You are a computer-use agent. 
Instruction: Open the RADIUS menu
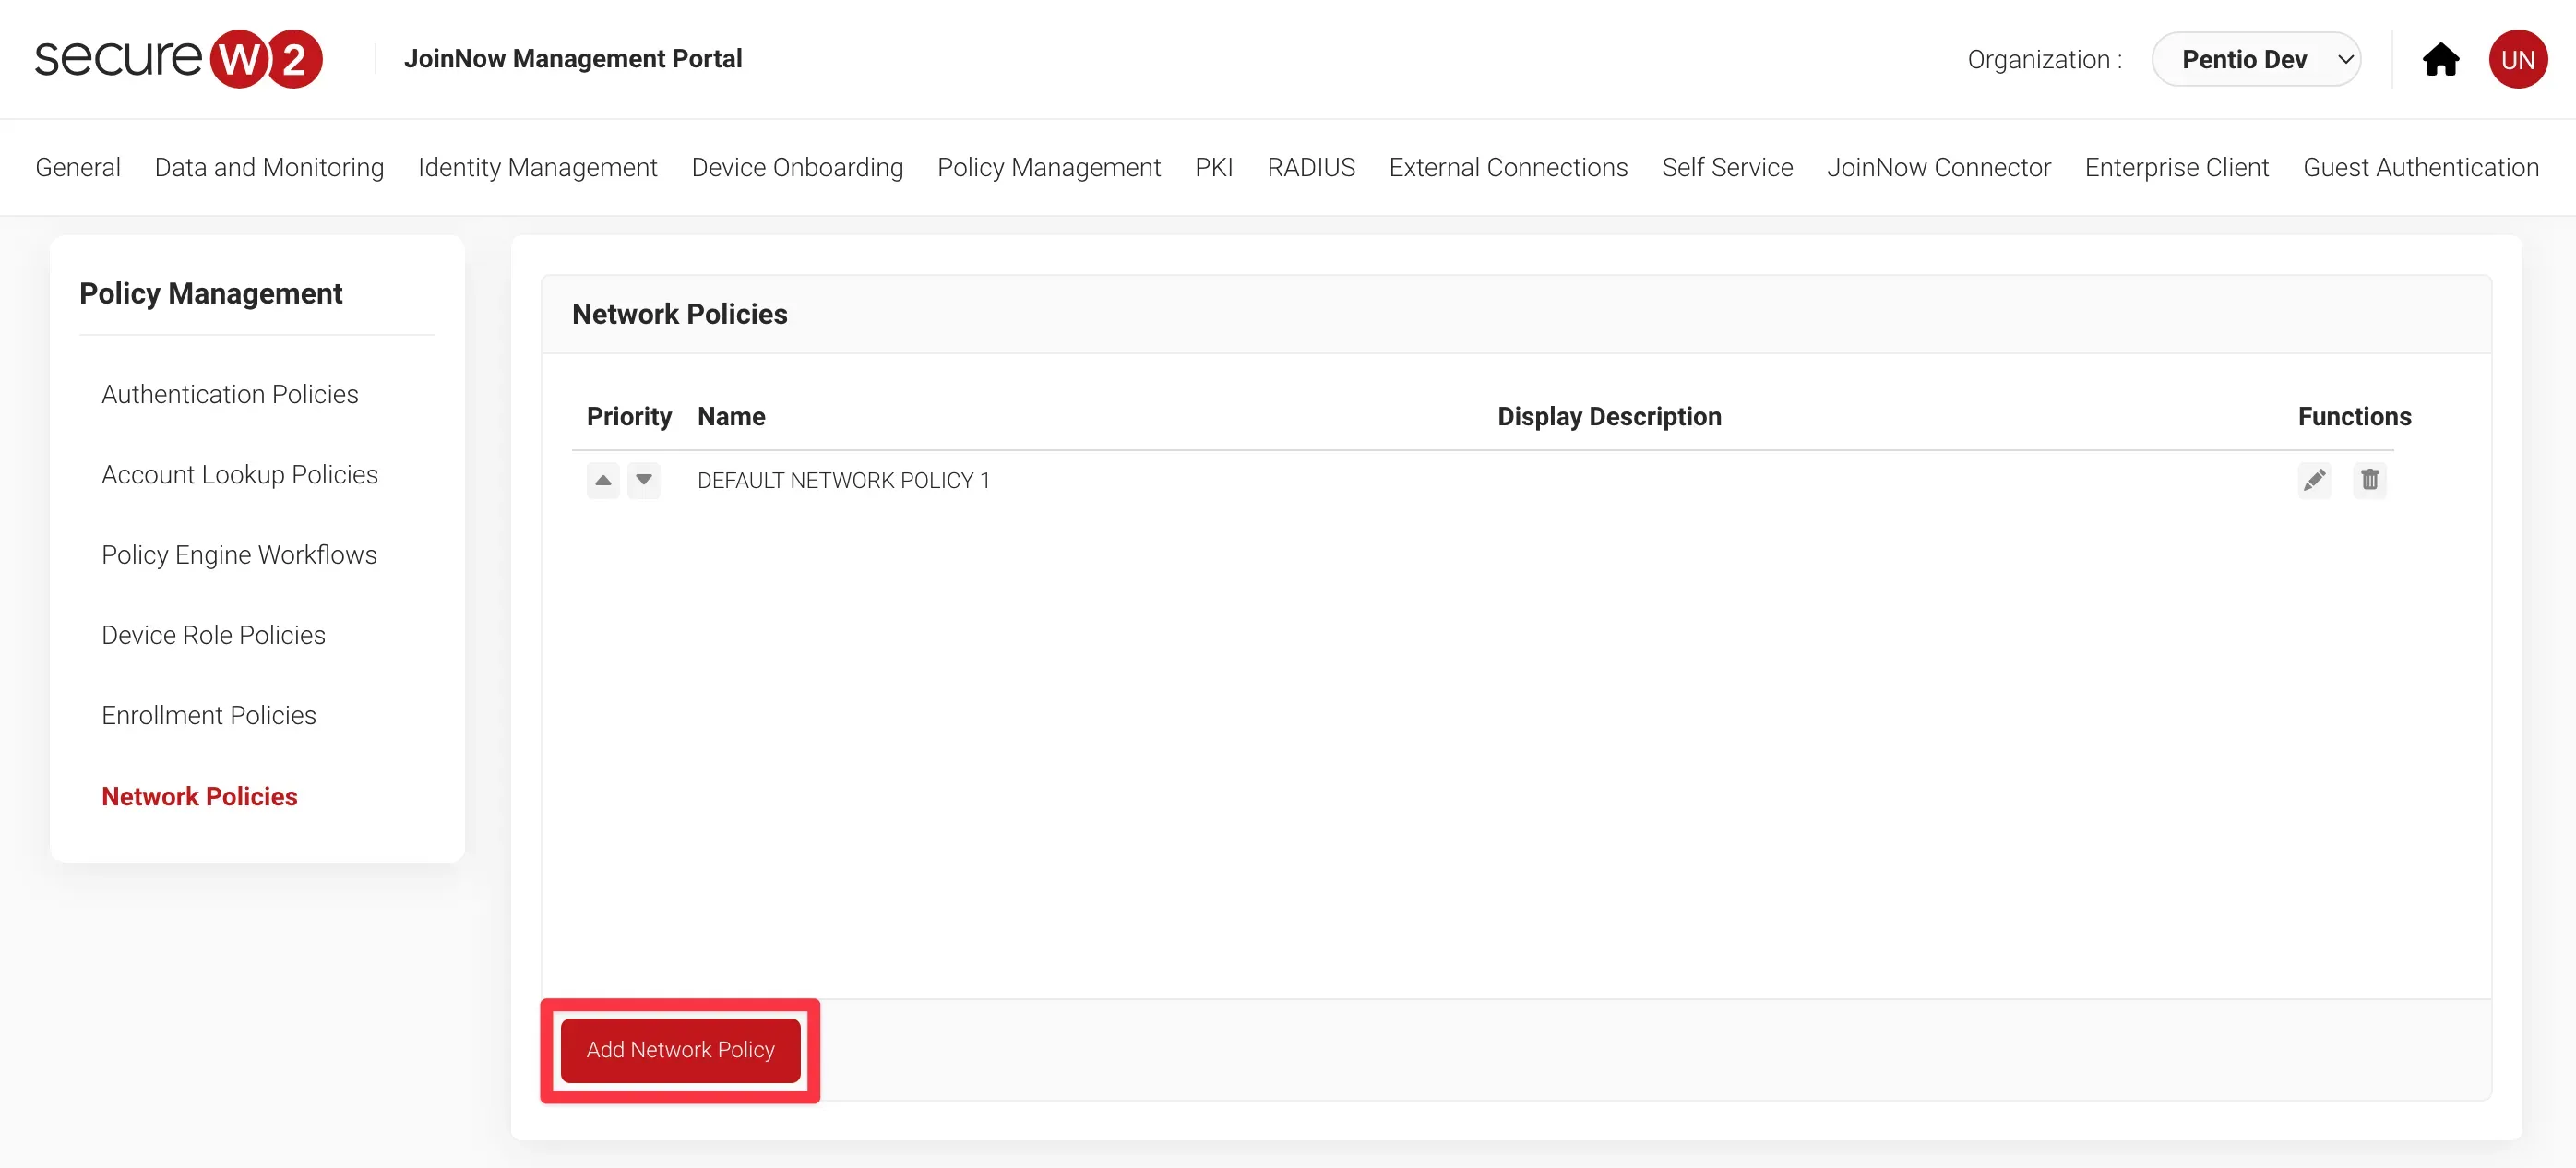pos(1310,167)
